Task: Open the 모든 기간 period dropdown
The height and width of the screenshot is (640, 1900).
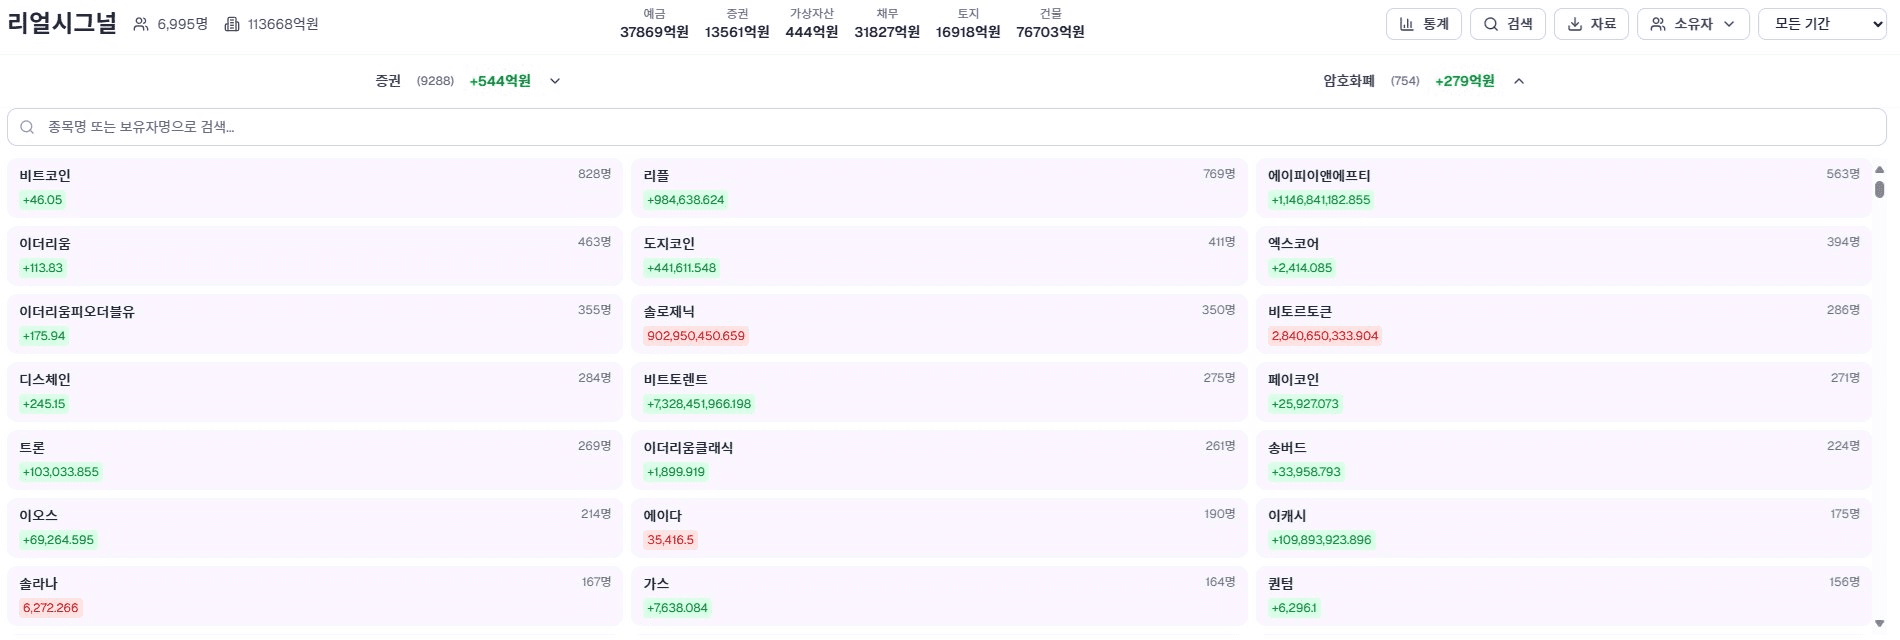Action: tap(1821, 24)
